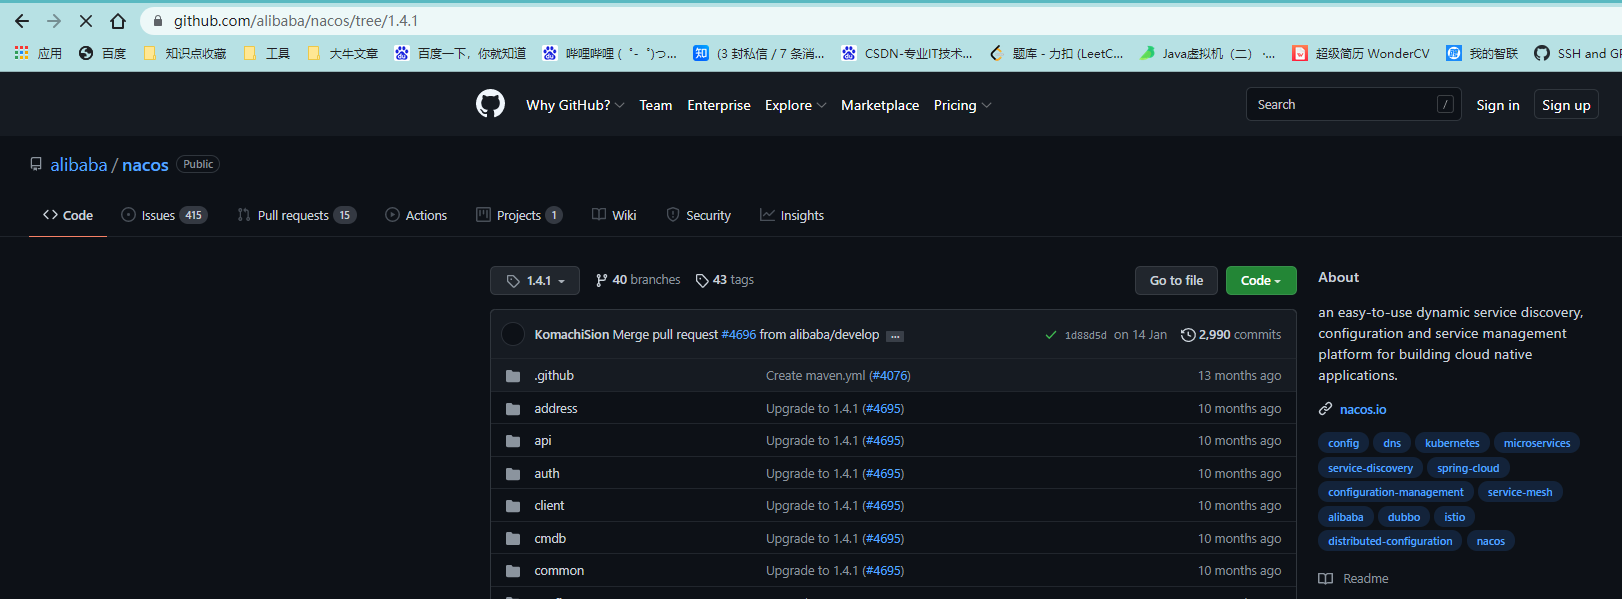This screenshot has height=599, width=1622.
Task: Click Enterprise in the header navigation
Action: pyautogui.click(x=719, y=105)
